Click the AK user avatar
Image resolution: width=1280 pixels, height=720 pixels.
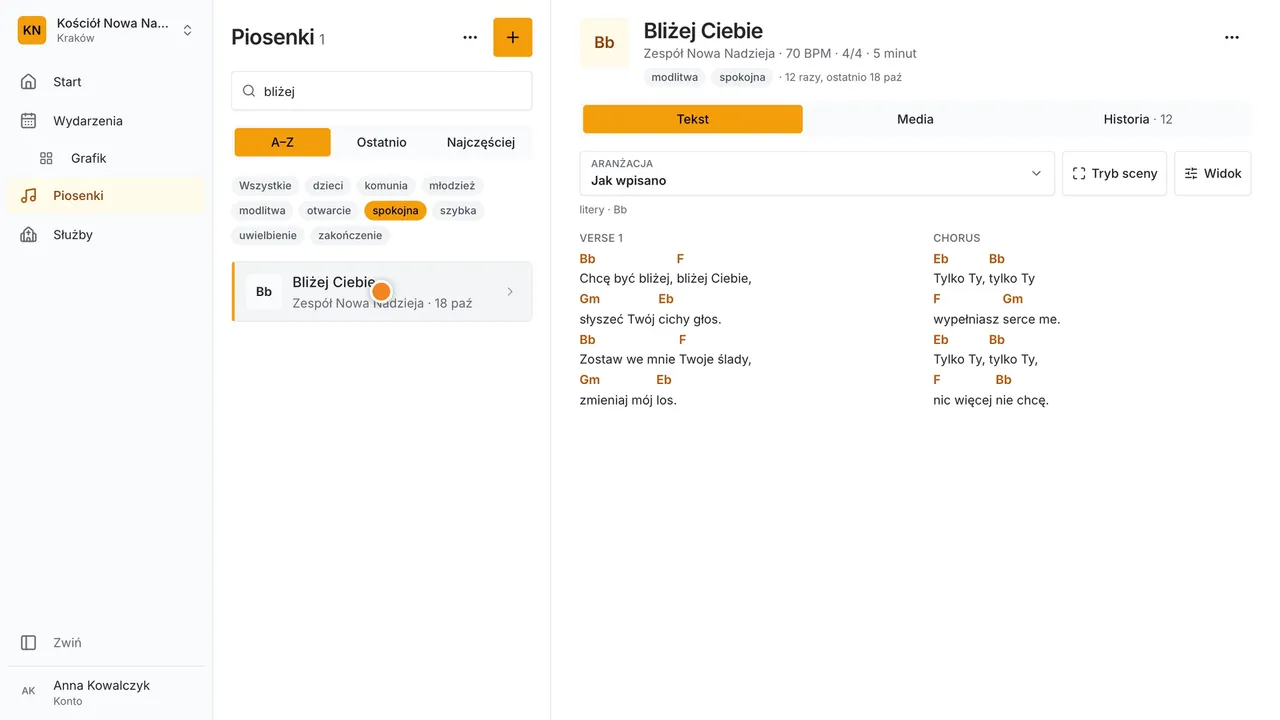tap(29, 691)
